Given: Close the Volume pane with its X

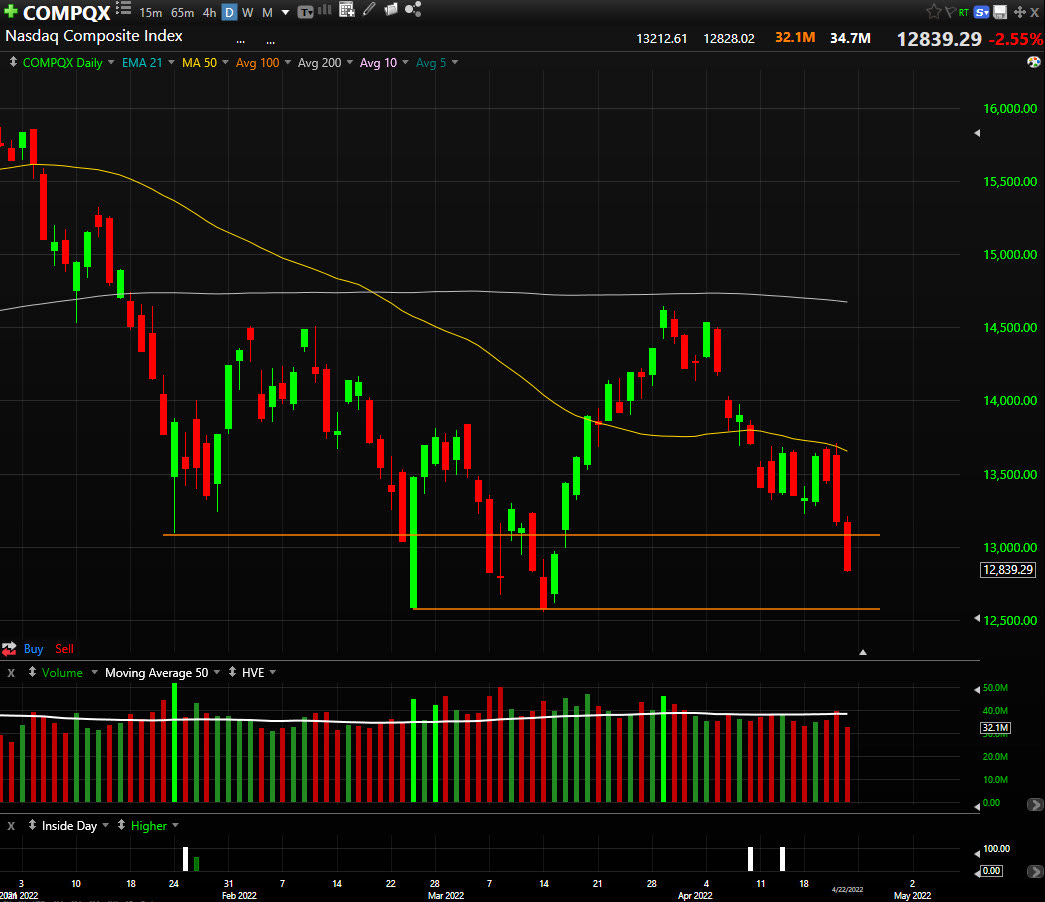Looking at the screenshot, I should pos(11,673).
